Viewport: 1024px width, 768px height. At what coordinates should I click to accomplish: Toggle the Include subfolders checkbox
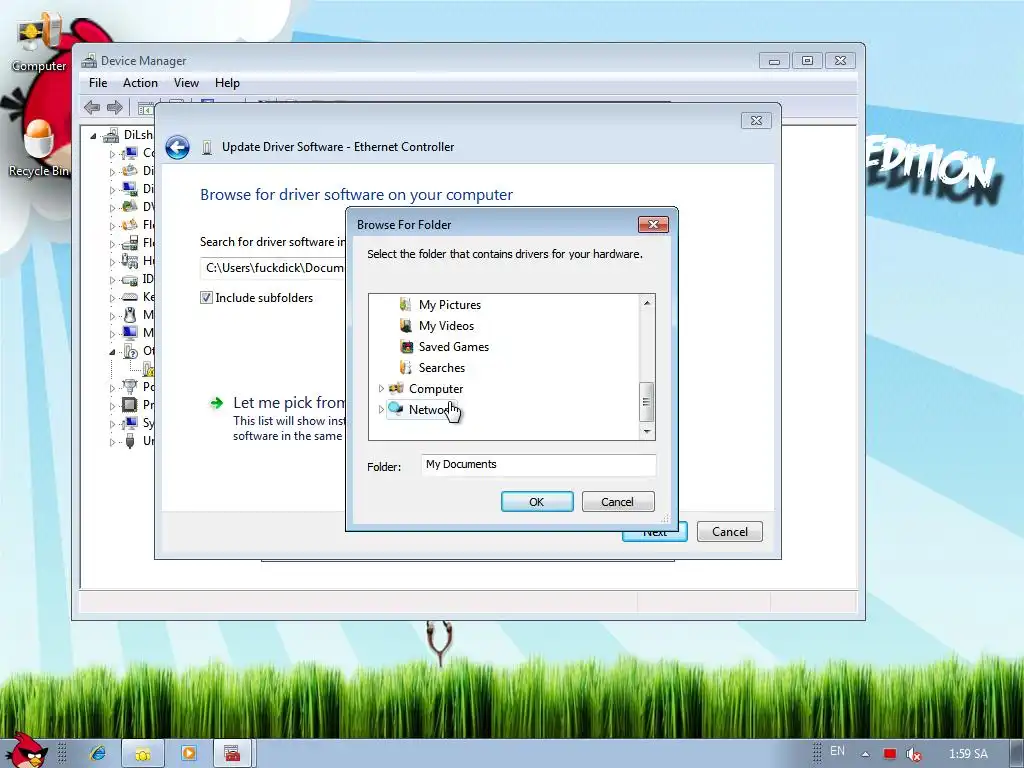pos(206,298)
